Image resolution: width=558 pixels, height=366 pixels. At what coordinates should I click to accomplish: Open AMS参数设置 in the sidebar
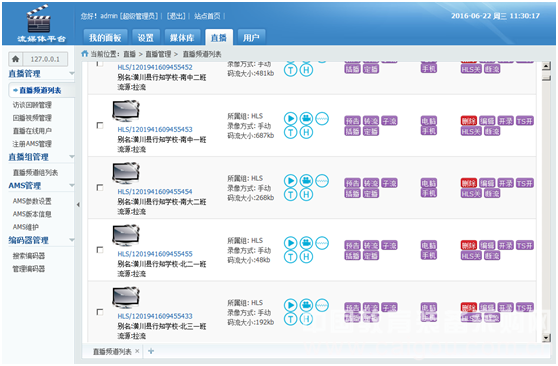point(32,201)
